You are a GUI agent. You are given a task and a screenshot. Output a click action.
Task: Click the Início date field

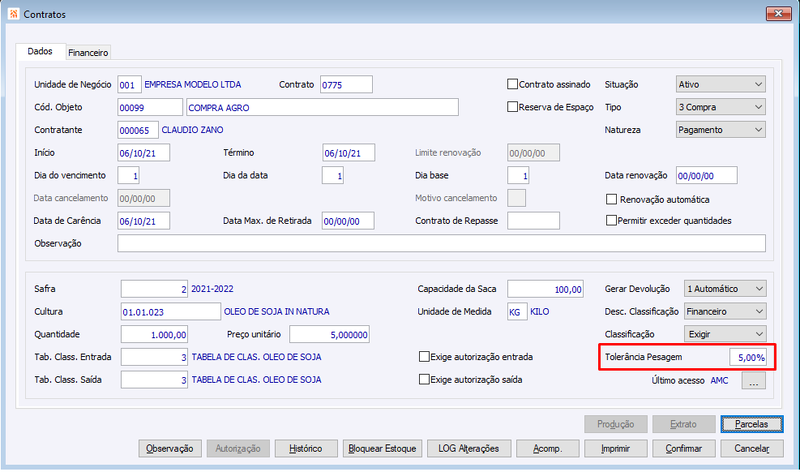click(143, 153)
